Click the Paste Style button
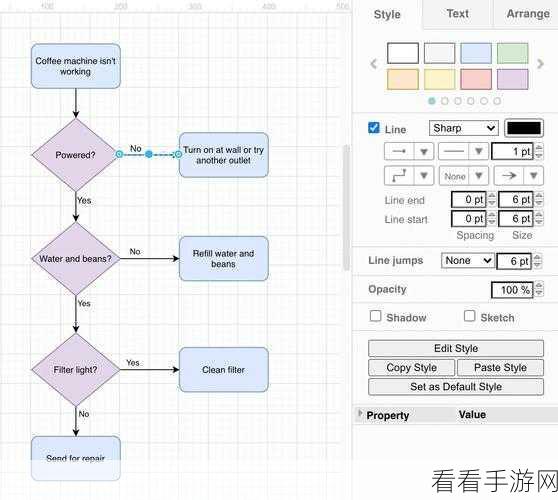Image resolution: width=558 pixels, height=500 pixels. (500, 368)
